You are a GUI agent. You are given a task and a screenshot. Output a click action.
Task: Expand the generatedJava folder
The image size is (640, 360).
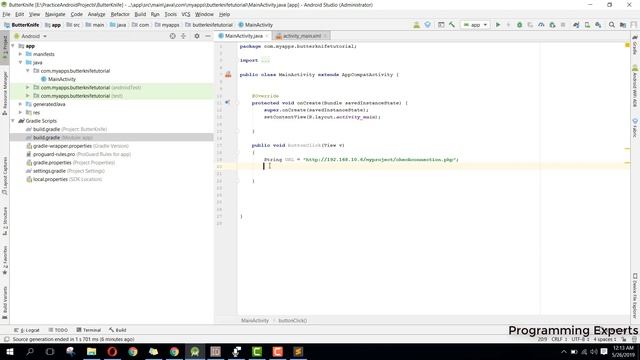(x=20, y=104)
